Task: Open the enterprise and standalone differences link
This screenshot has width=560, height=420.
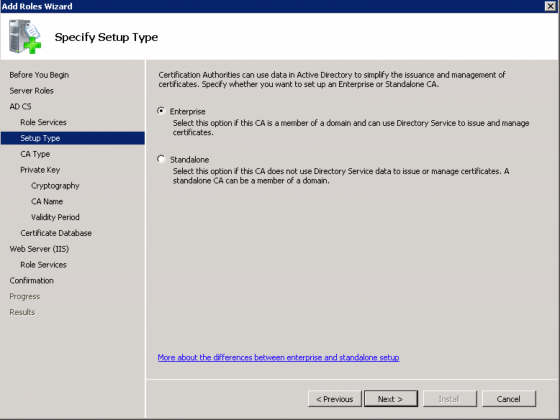Action: (278, 358)
